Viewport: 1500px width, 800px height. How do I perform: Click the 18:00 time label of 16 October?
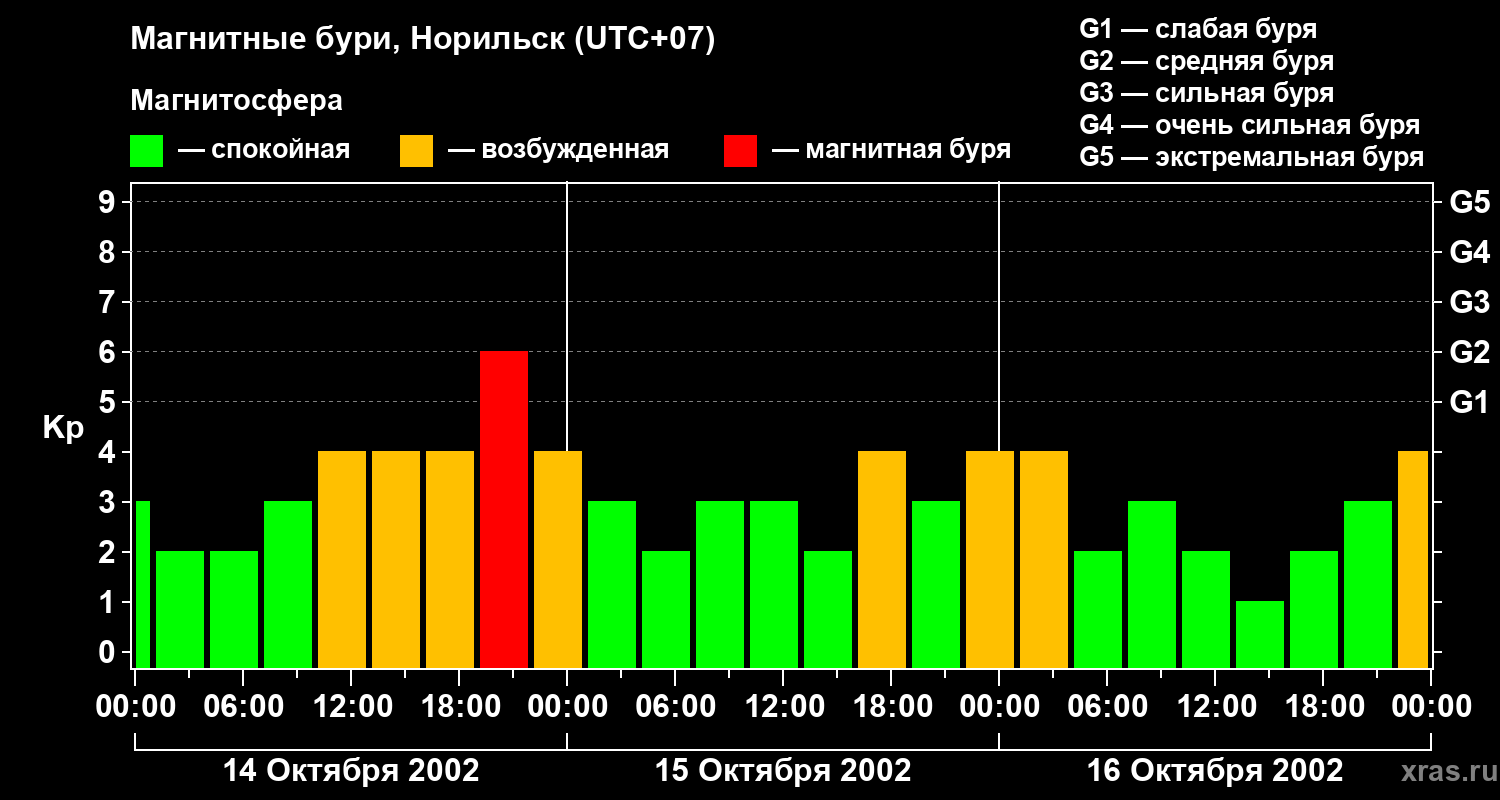[1323, 706]
